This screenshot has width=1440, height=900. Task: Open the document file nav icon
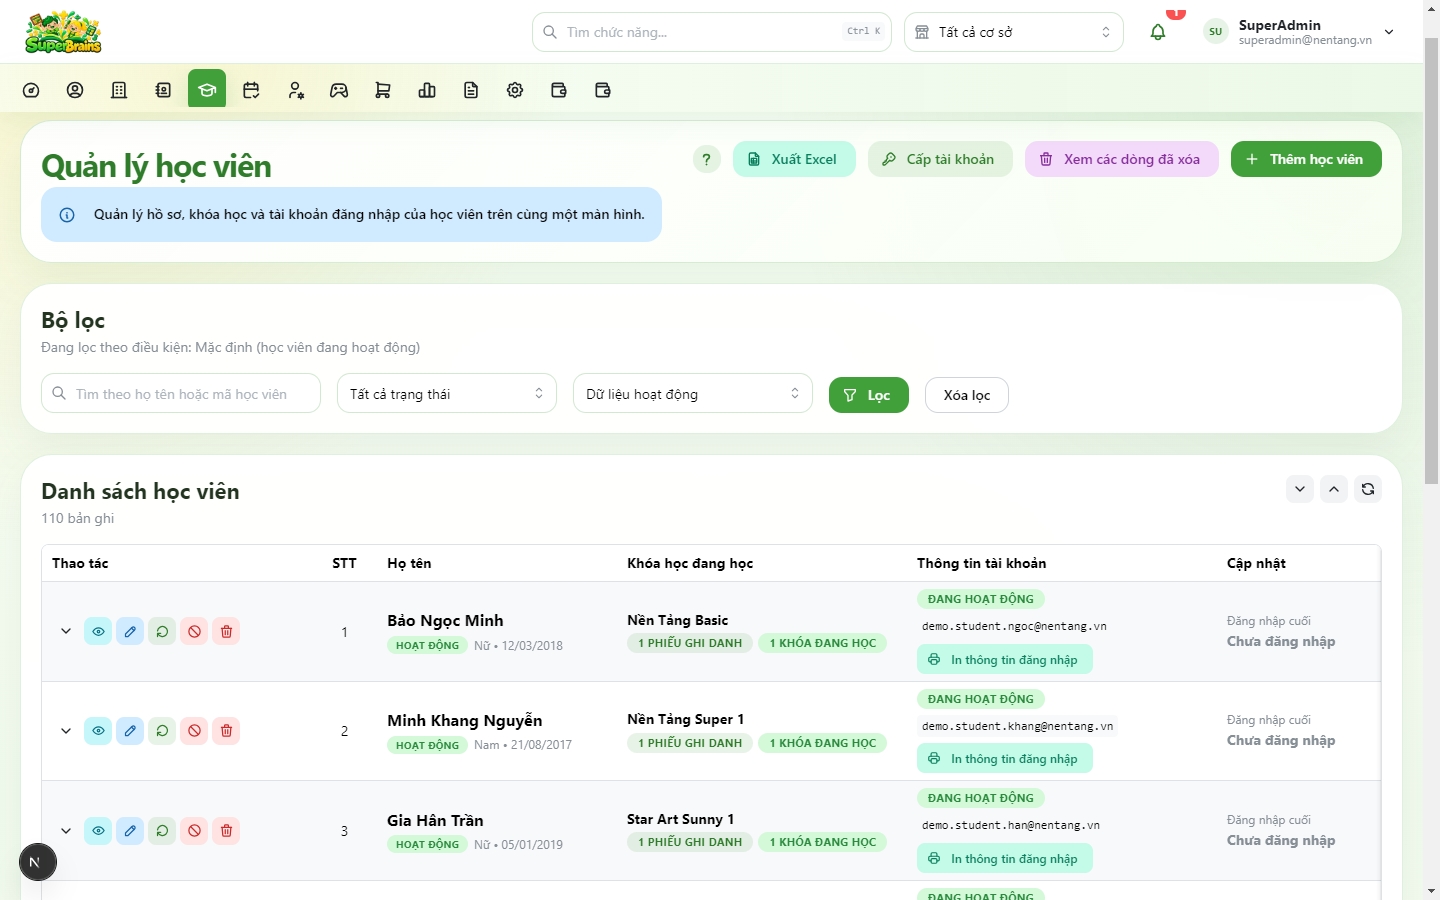point(471,90)
